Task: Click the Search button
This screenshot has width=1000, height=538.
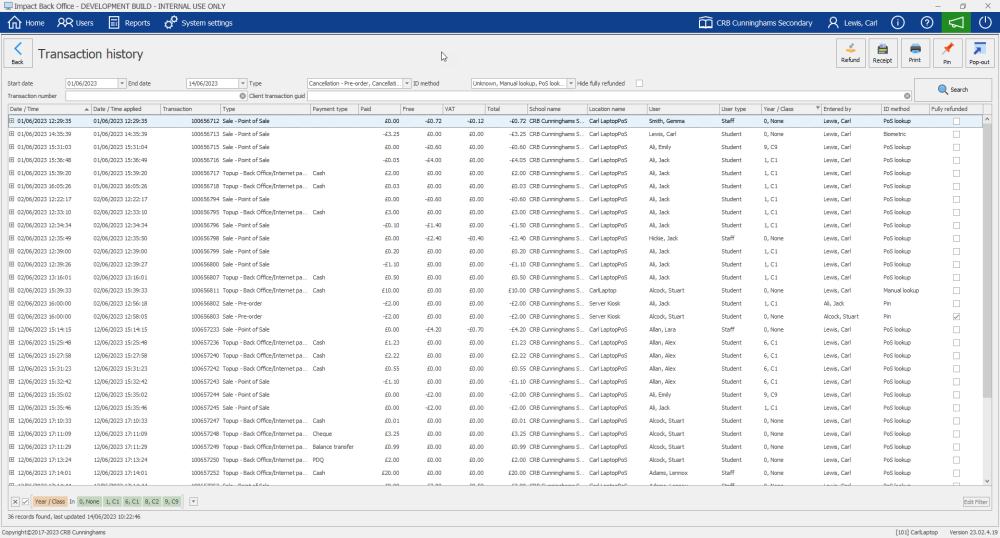Action: [x=952, y=89]
